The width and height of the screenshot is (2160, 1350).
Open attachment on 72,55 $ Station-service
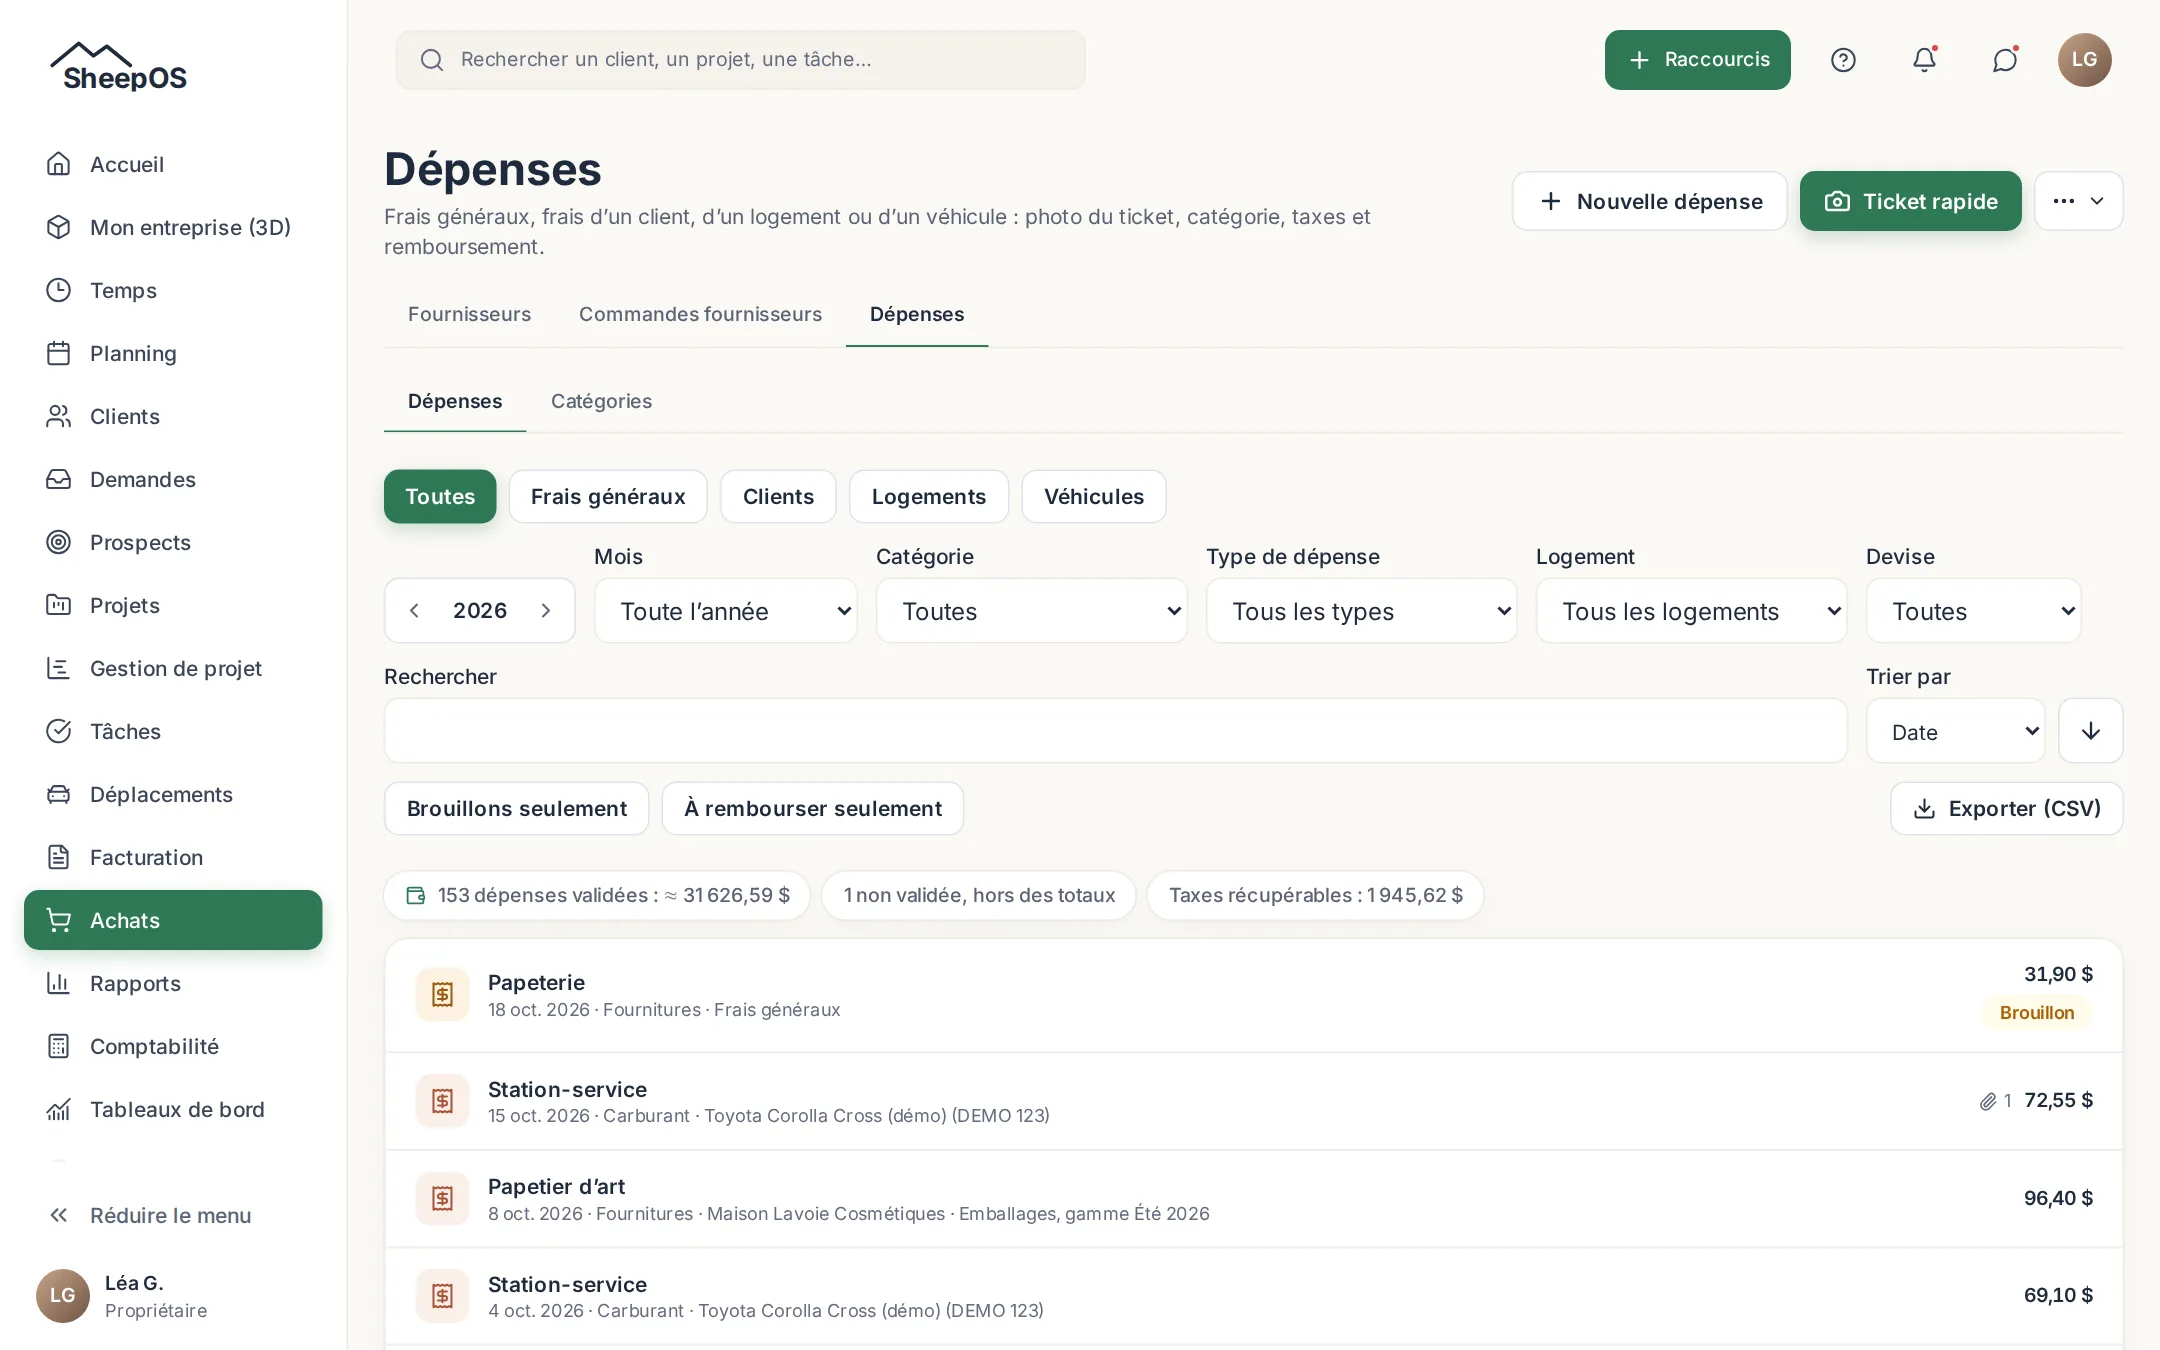click(x=1996, y=1101)
